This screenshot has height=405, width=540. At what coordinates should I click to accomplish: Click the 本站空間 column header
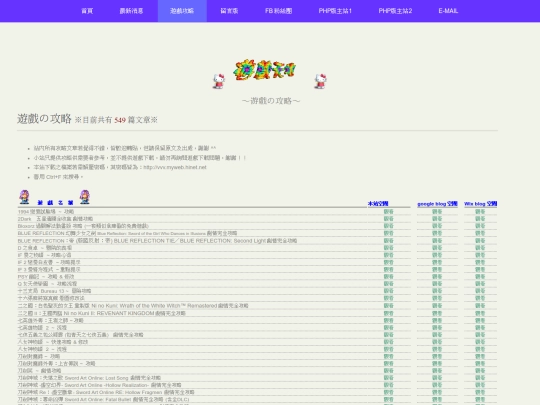click(378, 204)
